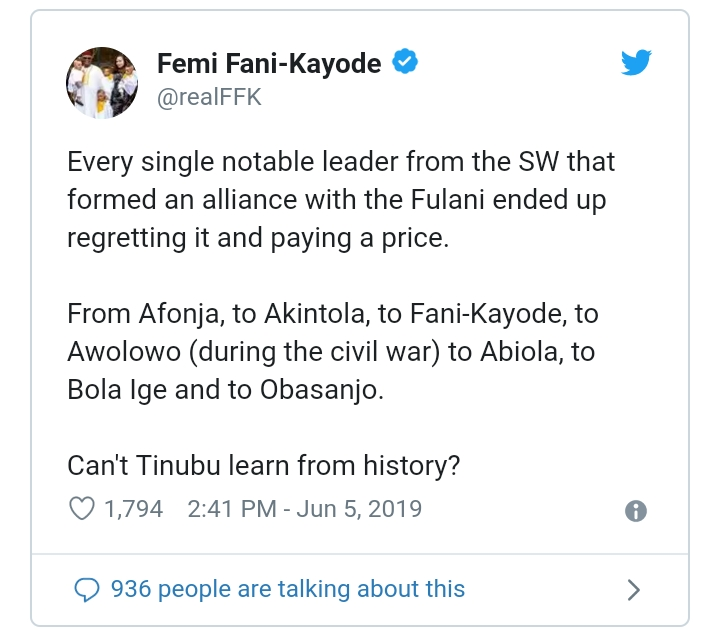
Task: Open "936 people are talking about this"
Action: point(288,589)
